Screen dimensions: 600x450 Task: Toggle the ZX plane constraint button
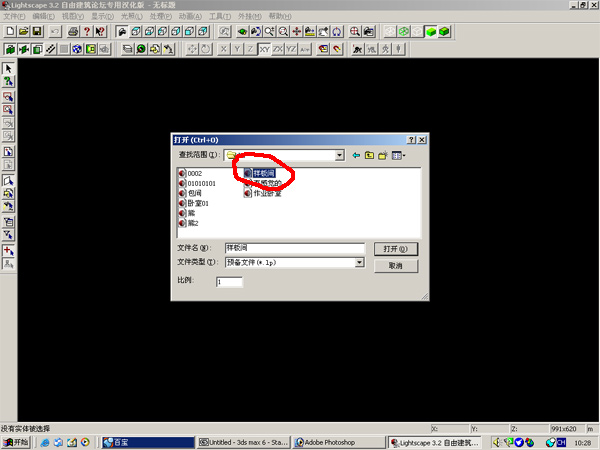point(278,49)
